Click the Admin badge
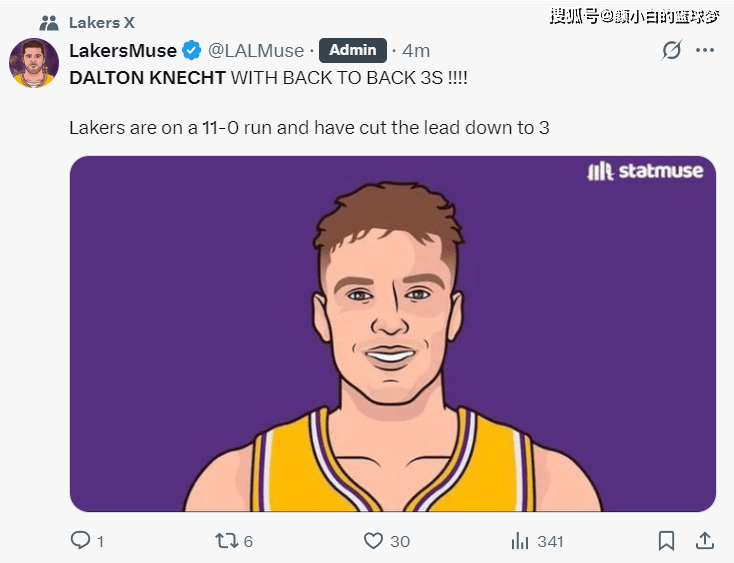The height and width of the screenshot is (563, 734). click(352, 50)
